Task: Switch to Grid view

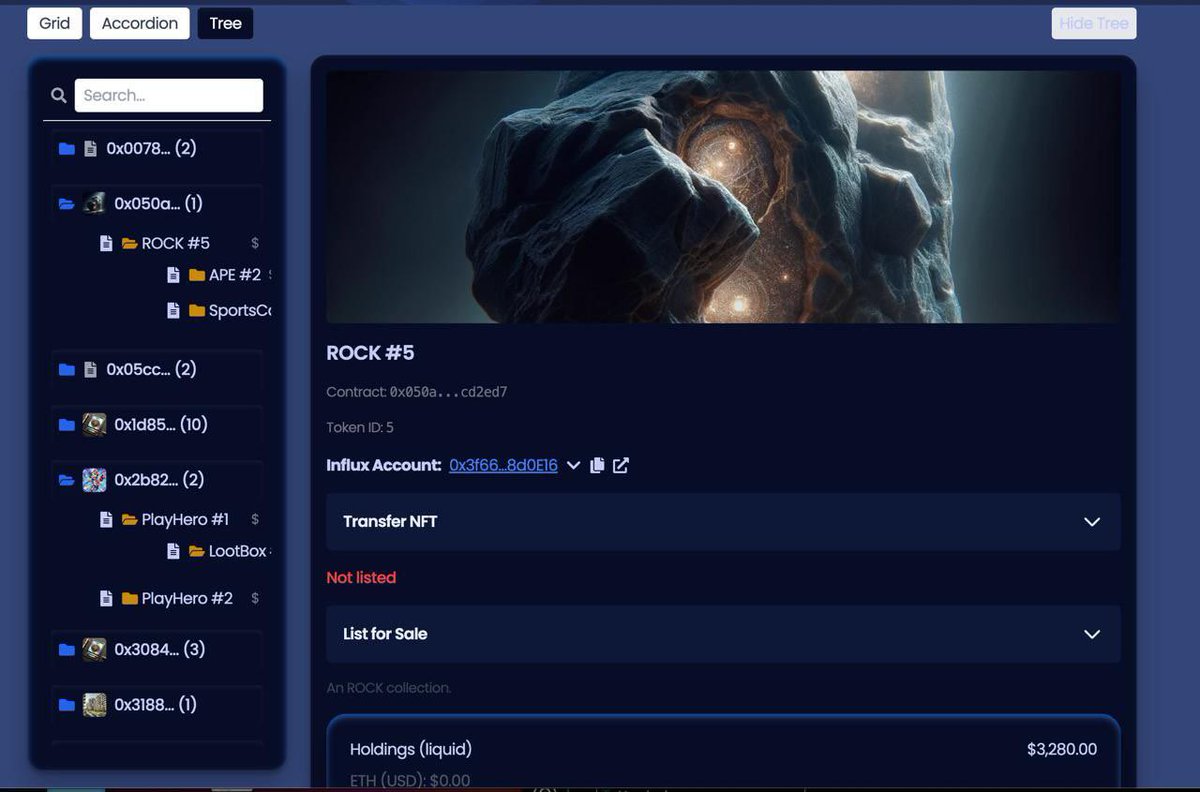Action: pos(54,23)
